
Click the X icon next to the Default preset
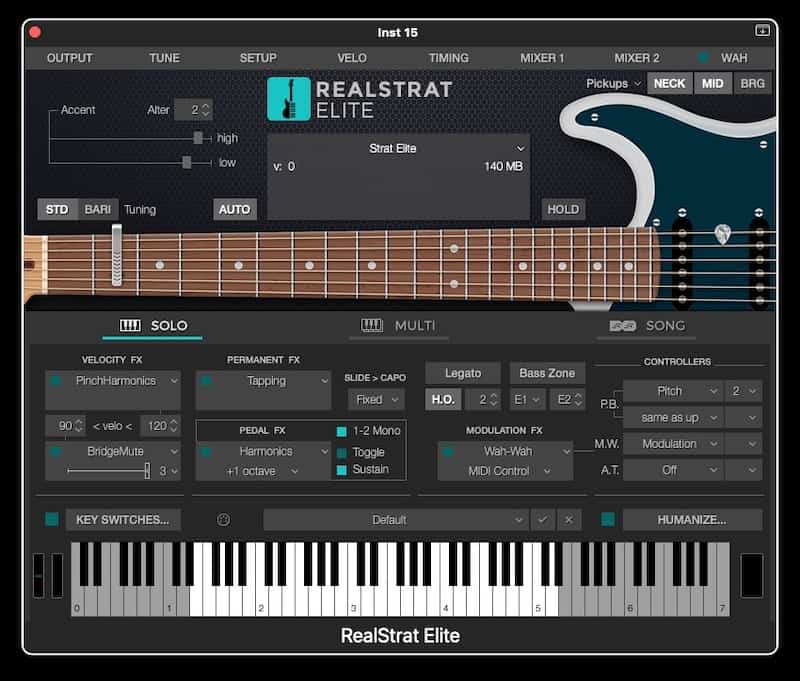click(568, 520)
